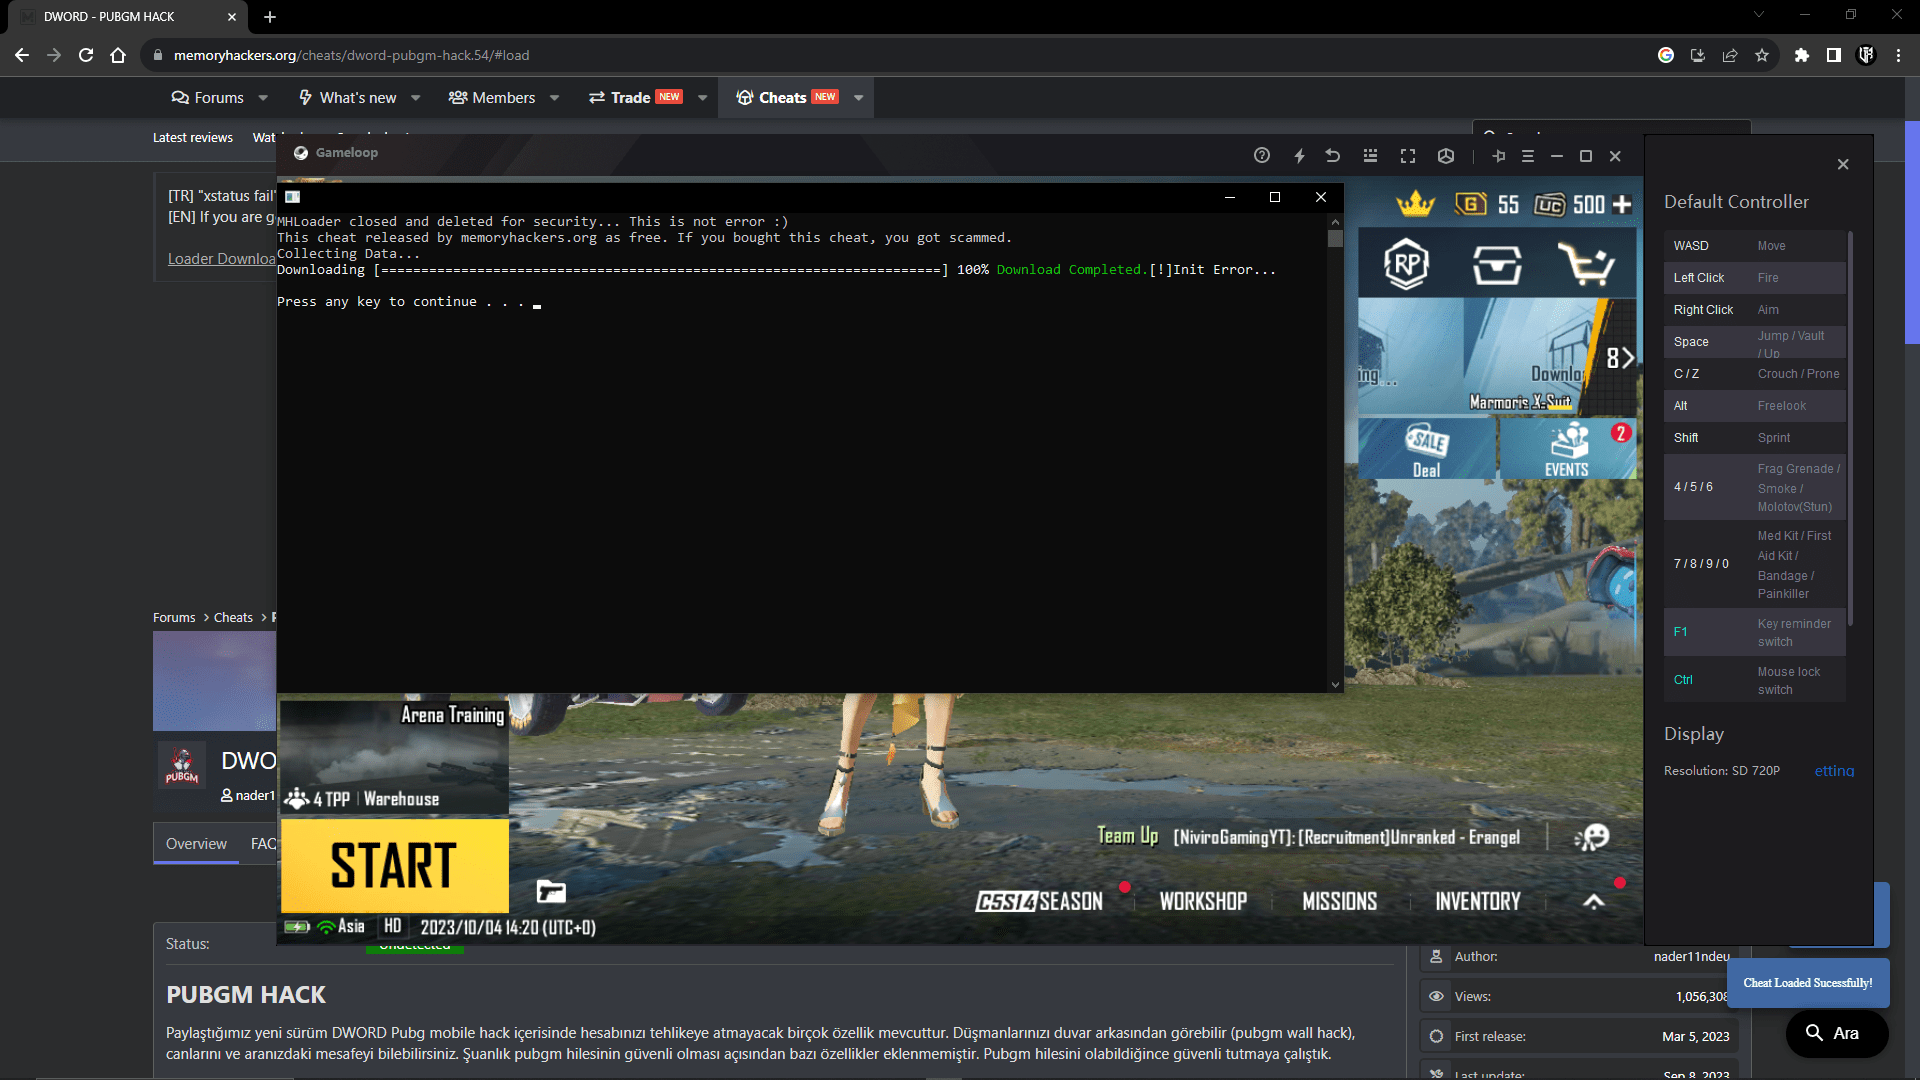Open the WORKSHOP menu

tap(1203, 902)
